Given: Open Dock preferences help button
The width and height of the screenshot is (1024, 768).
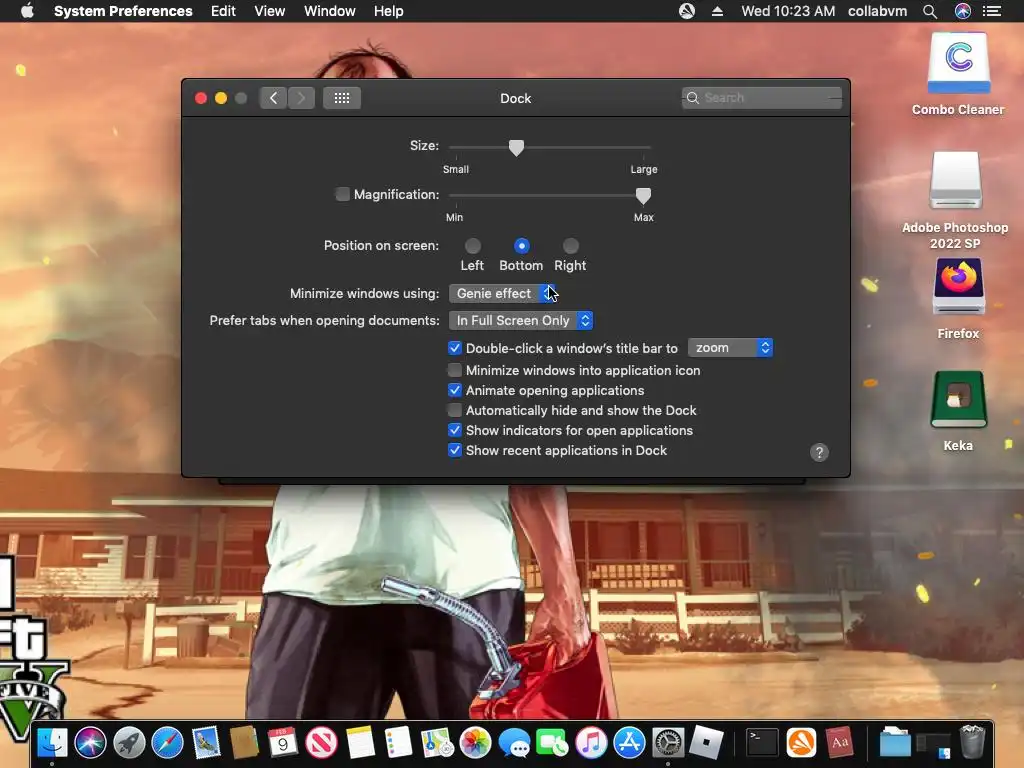Looking at the screenshot, I should 819,453.
